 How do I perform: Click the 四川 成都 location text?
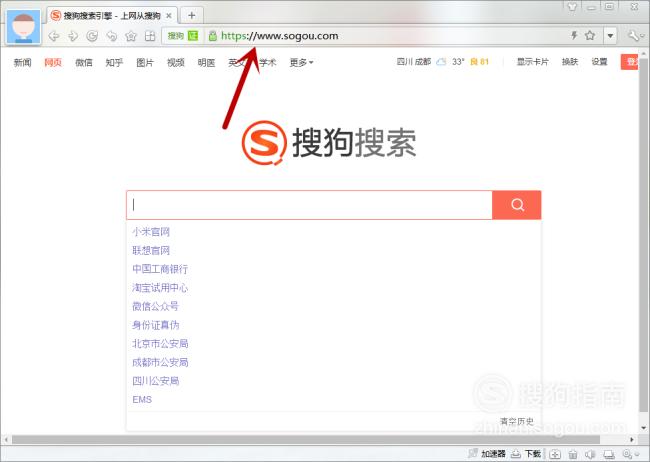[414, 62]
